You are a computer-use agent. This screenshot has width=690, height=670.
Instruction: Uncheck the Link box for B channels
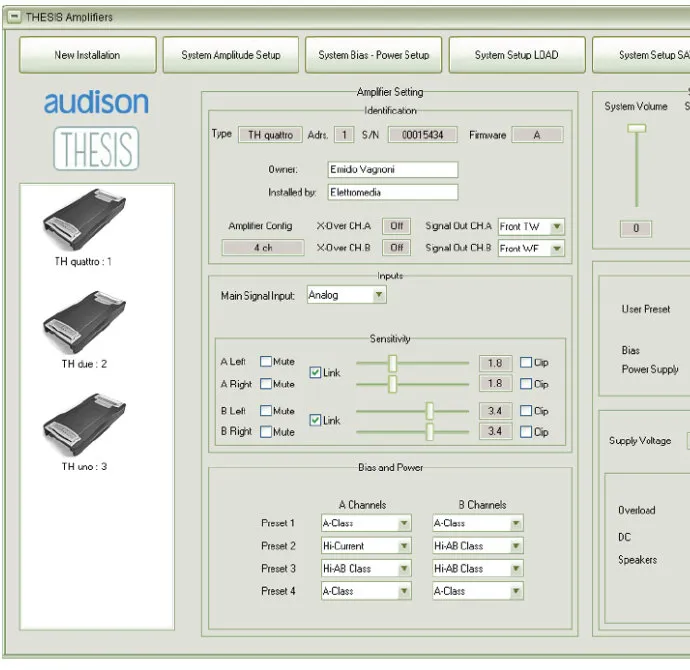[315, 420]
